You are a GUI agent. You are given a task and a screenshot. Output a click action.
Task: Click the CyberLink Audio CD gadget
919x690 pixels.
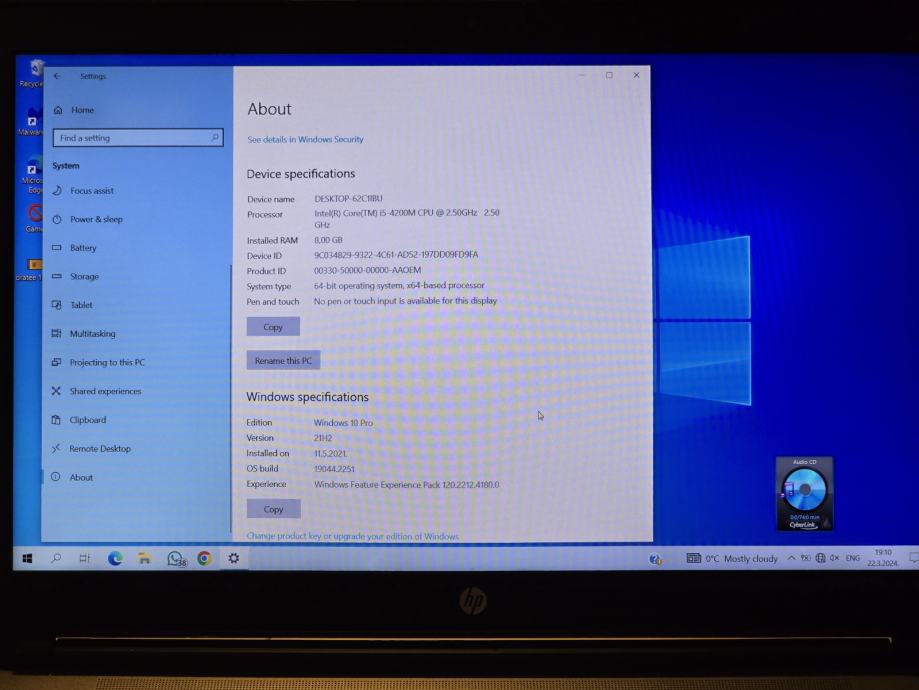804,494
